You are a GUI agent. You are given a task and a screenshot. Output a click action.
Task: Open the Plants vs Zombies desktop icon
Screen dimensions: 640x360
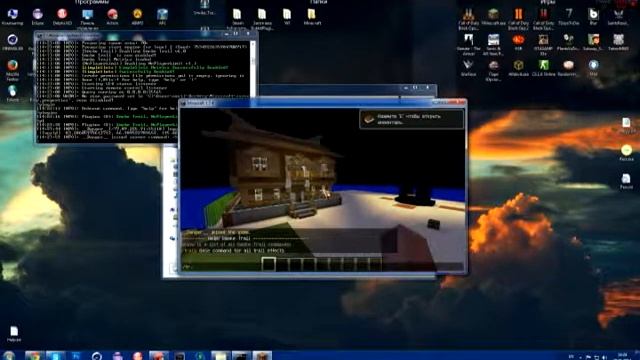[569, 42]
